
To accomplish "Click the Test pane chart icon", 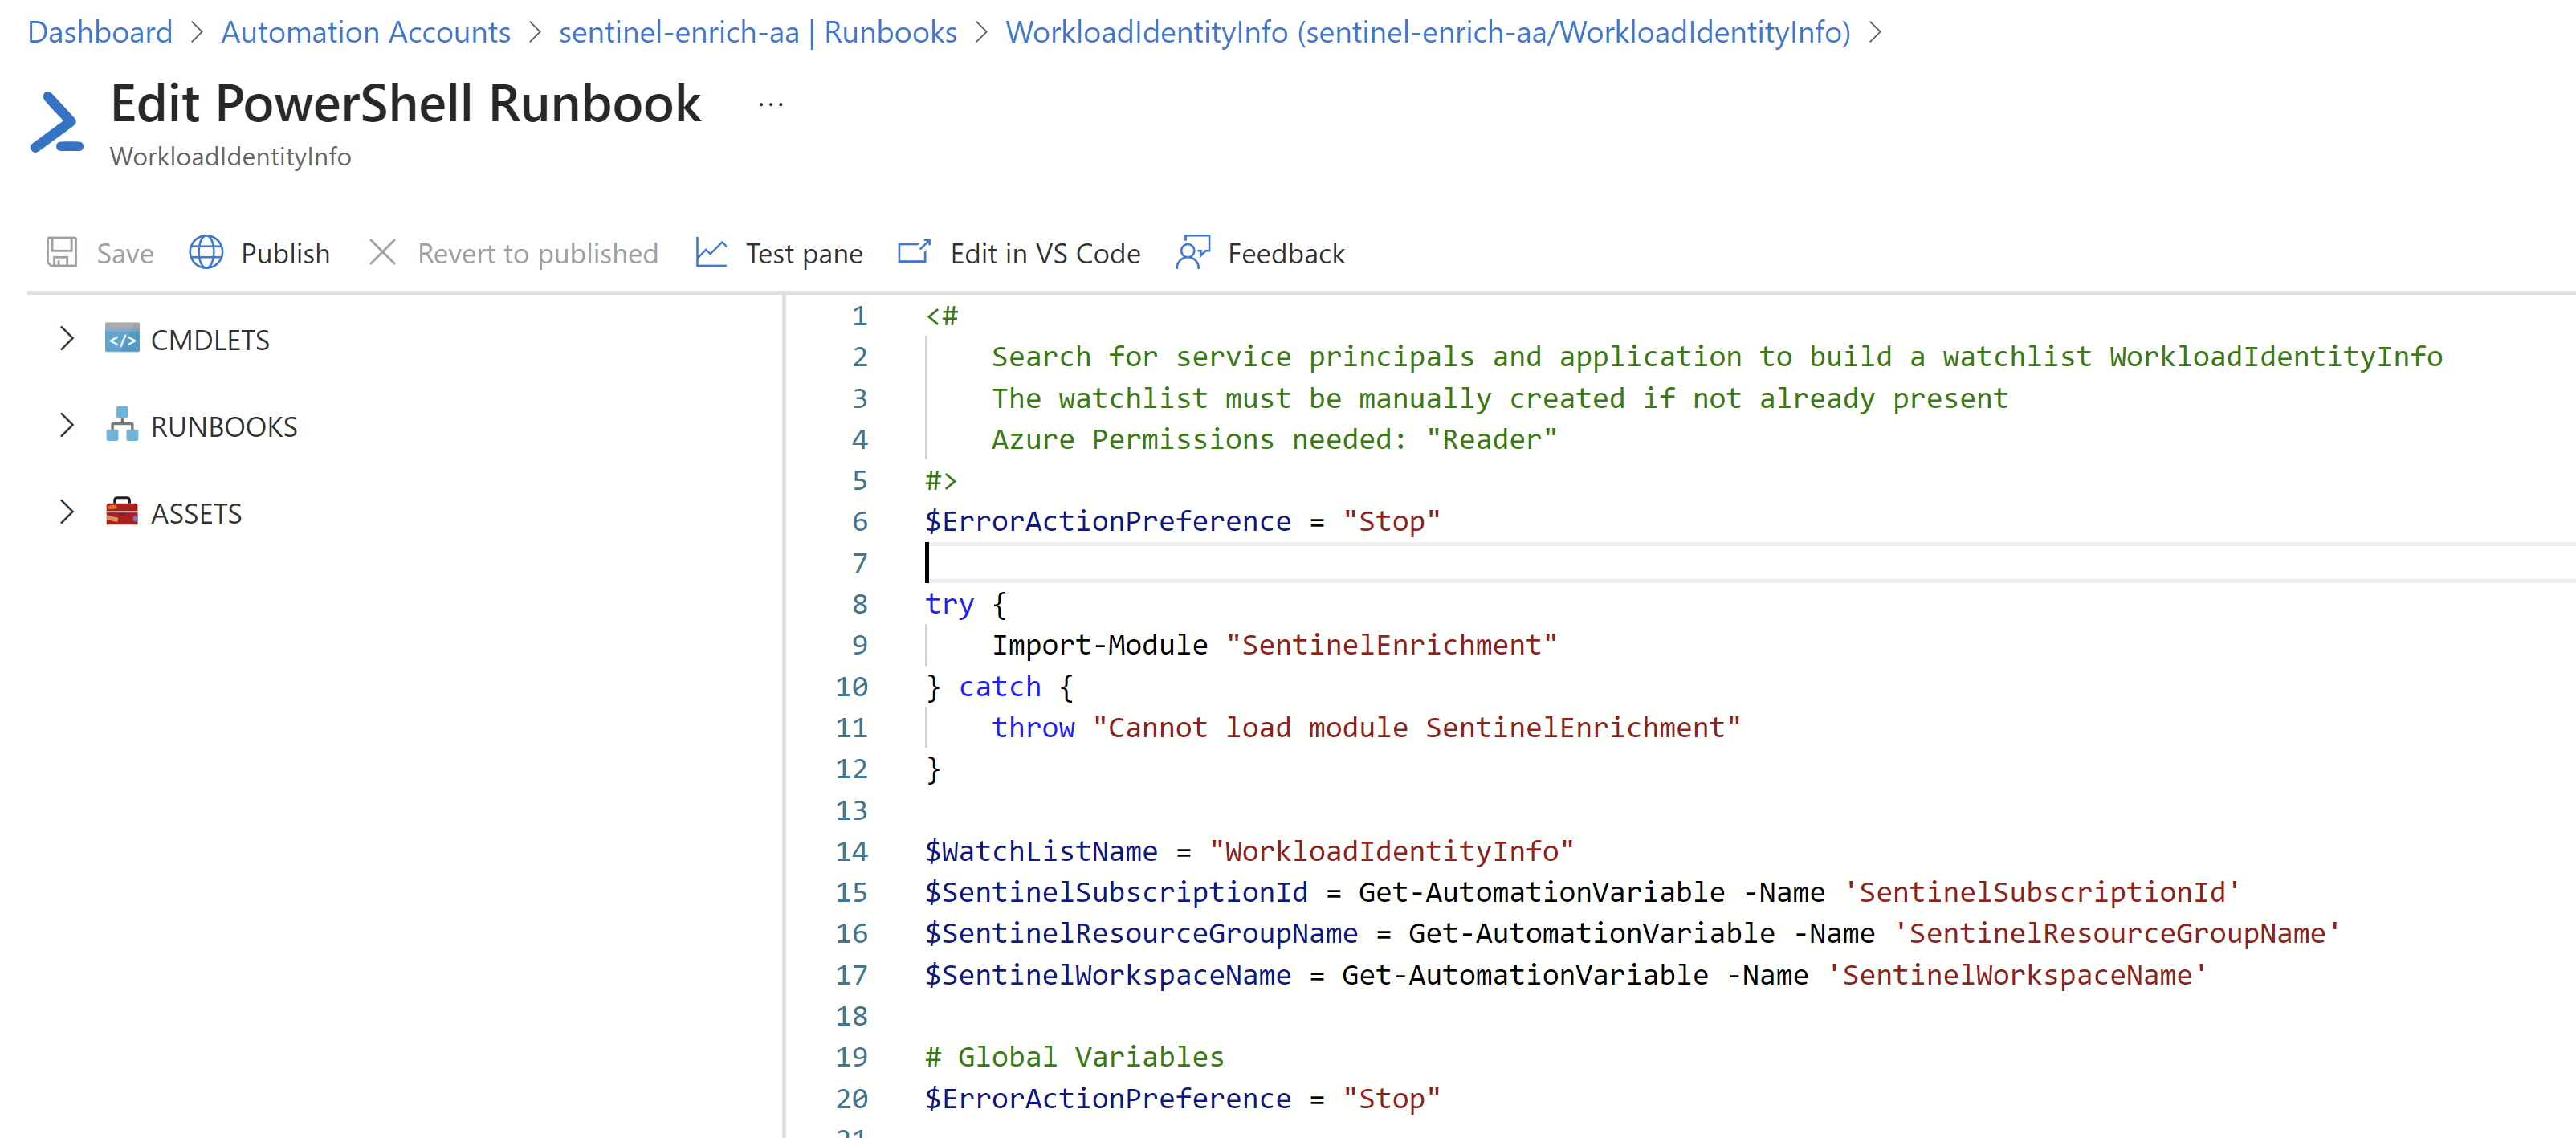I will pos(711,253).
